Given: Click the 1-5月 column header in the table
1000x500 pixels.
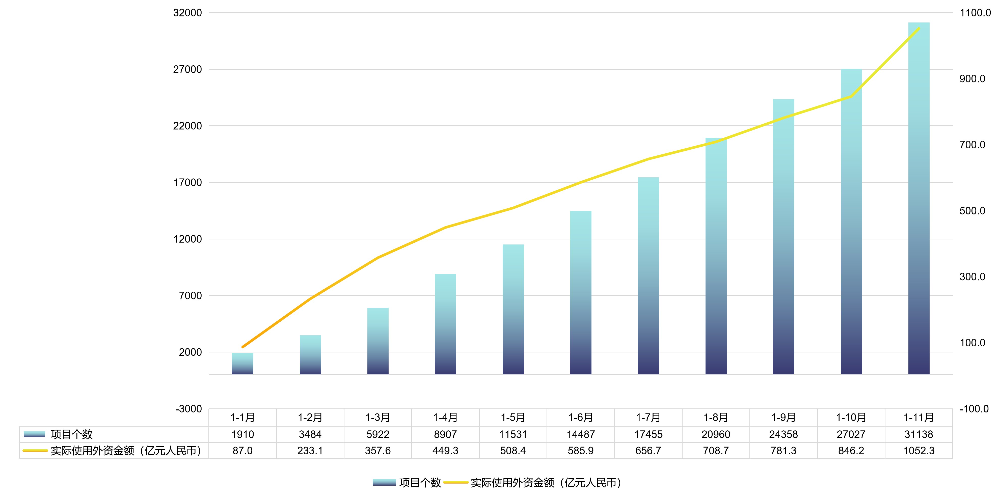Looking at the screenshot, I should point(512,417).
